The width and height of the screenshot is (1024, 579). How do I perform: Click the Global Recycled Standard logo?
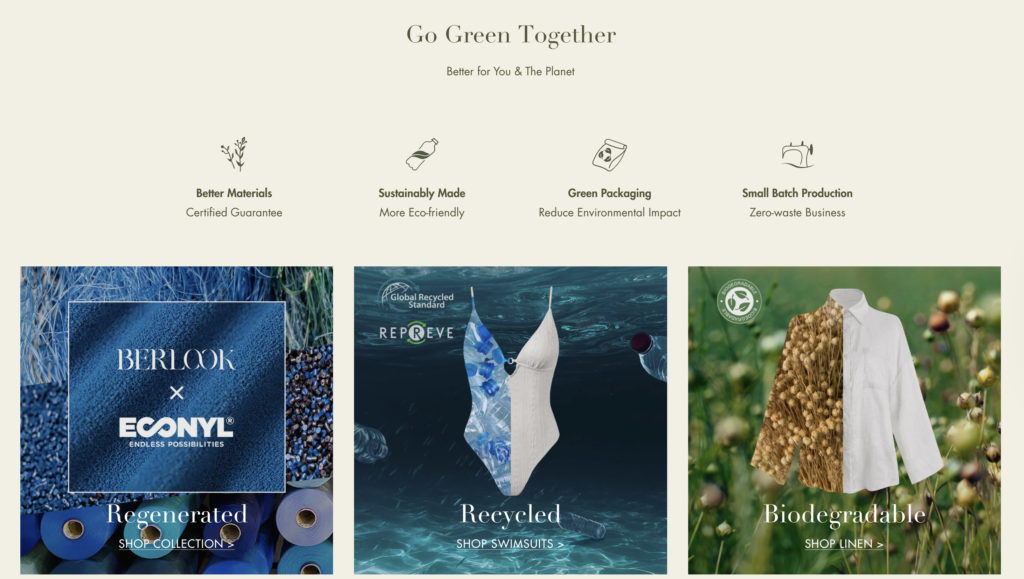pyautogui.click(x=417, y=296)
